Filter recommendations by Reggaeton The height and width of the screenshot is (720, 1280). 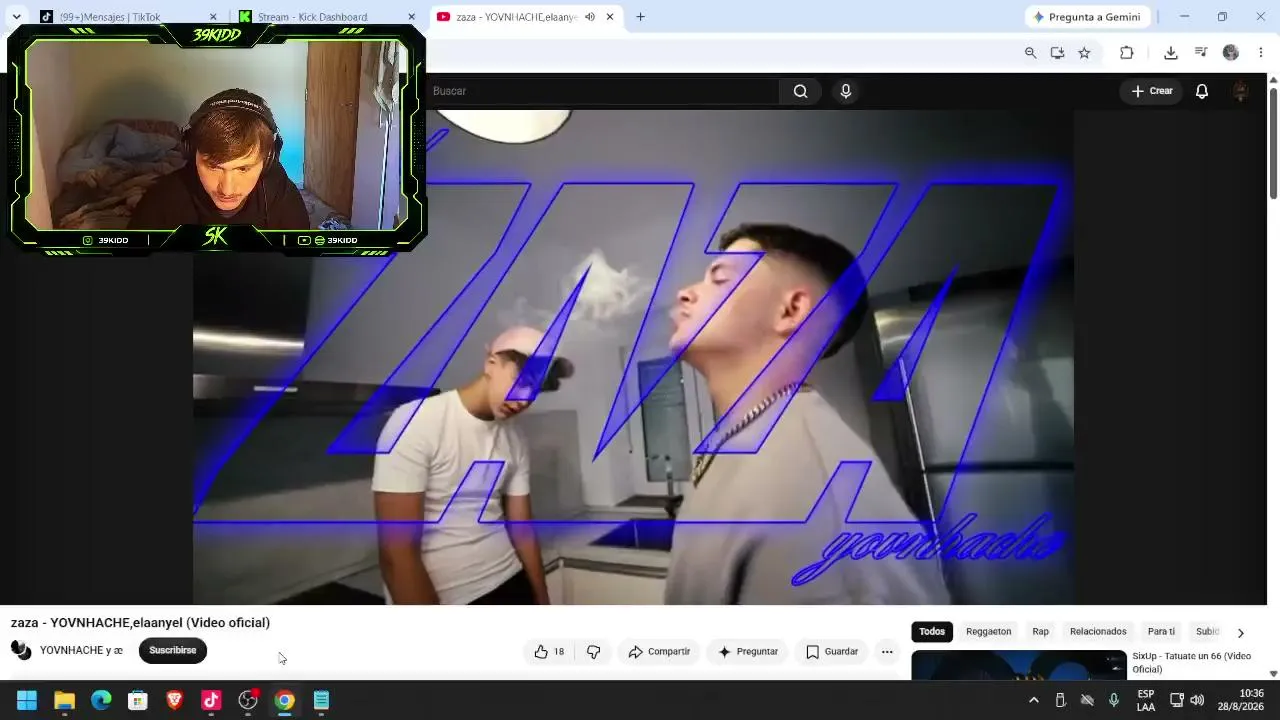coord(988,632)
